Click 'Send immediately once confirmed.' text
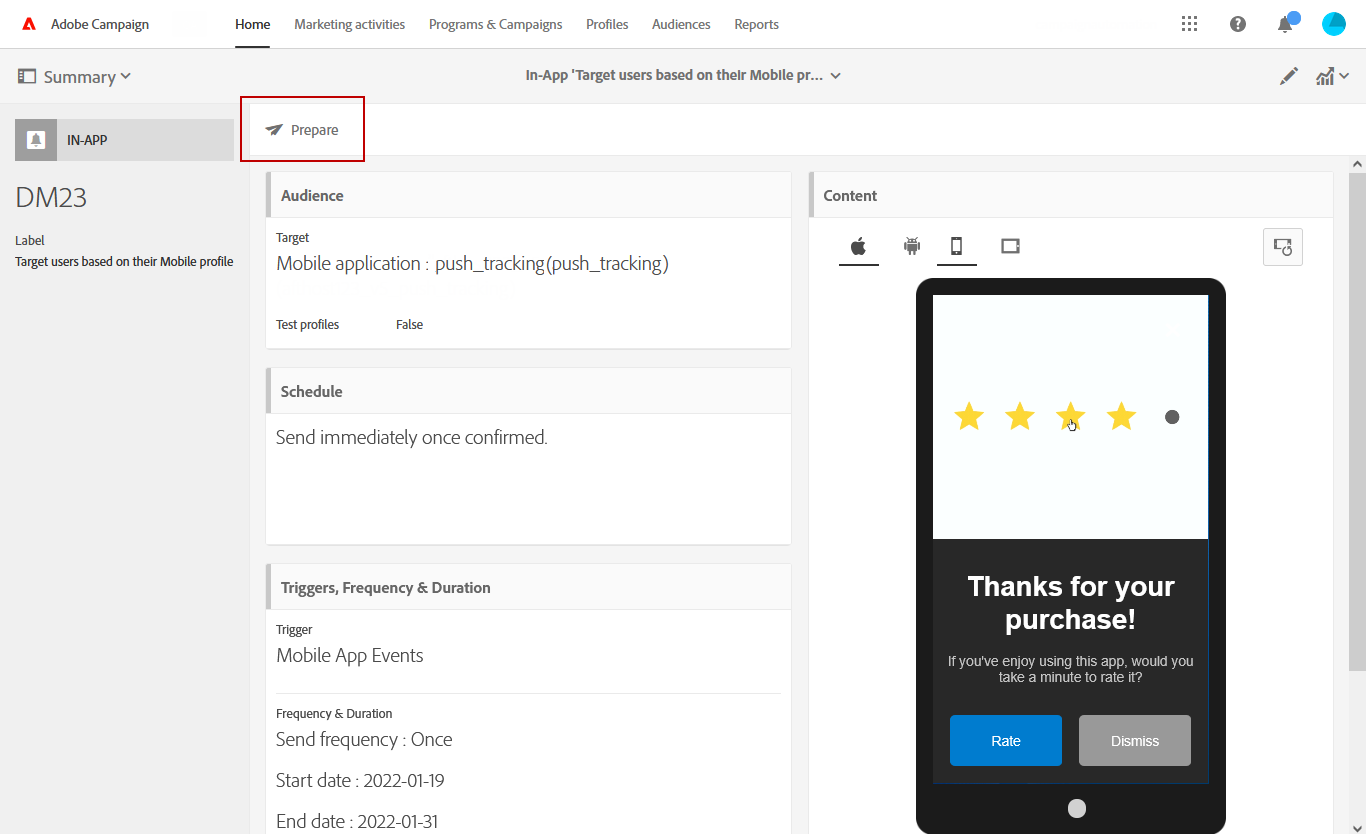Viewport: 1366px width, 834px height. coord(412,437)
